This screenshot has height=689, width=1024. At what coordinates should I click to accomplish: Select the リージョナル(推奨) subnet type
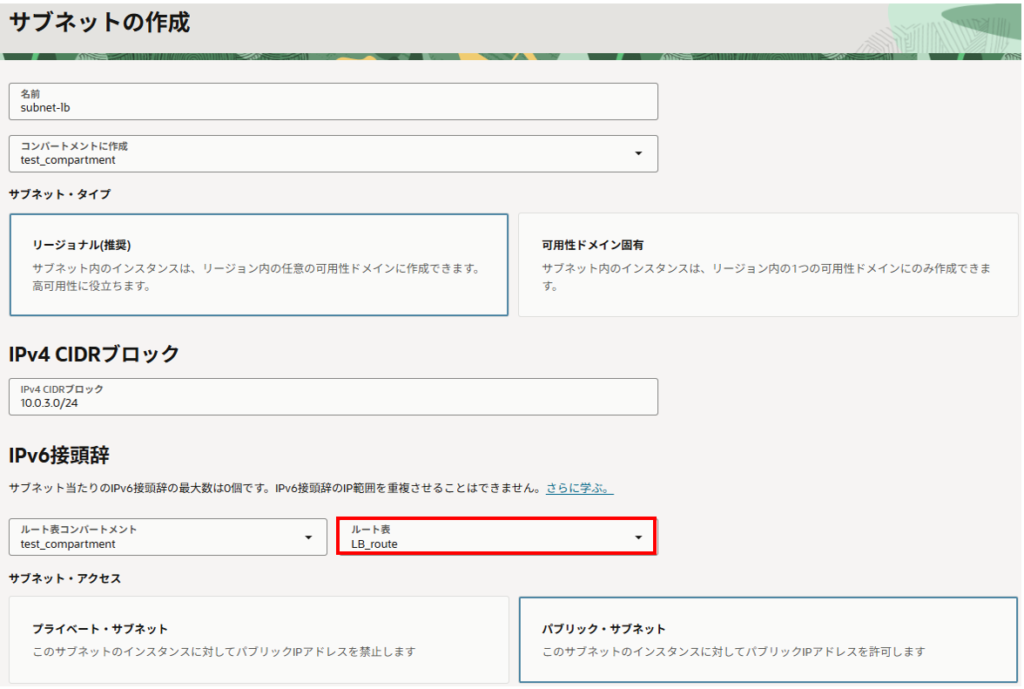(x=258, y=265)
